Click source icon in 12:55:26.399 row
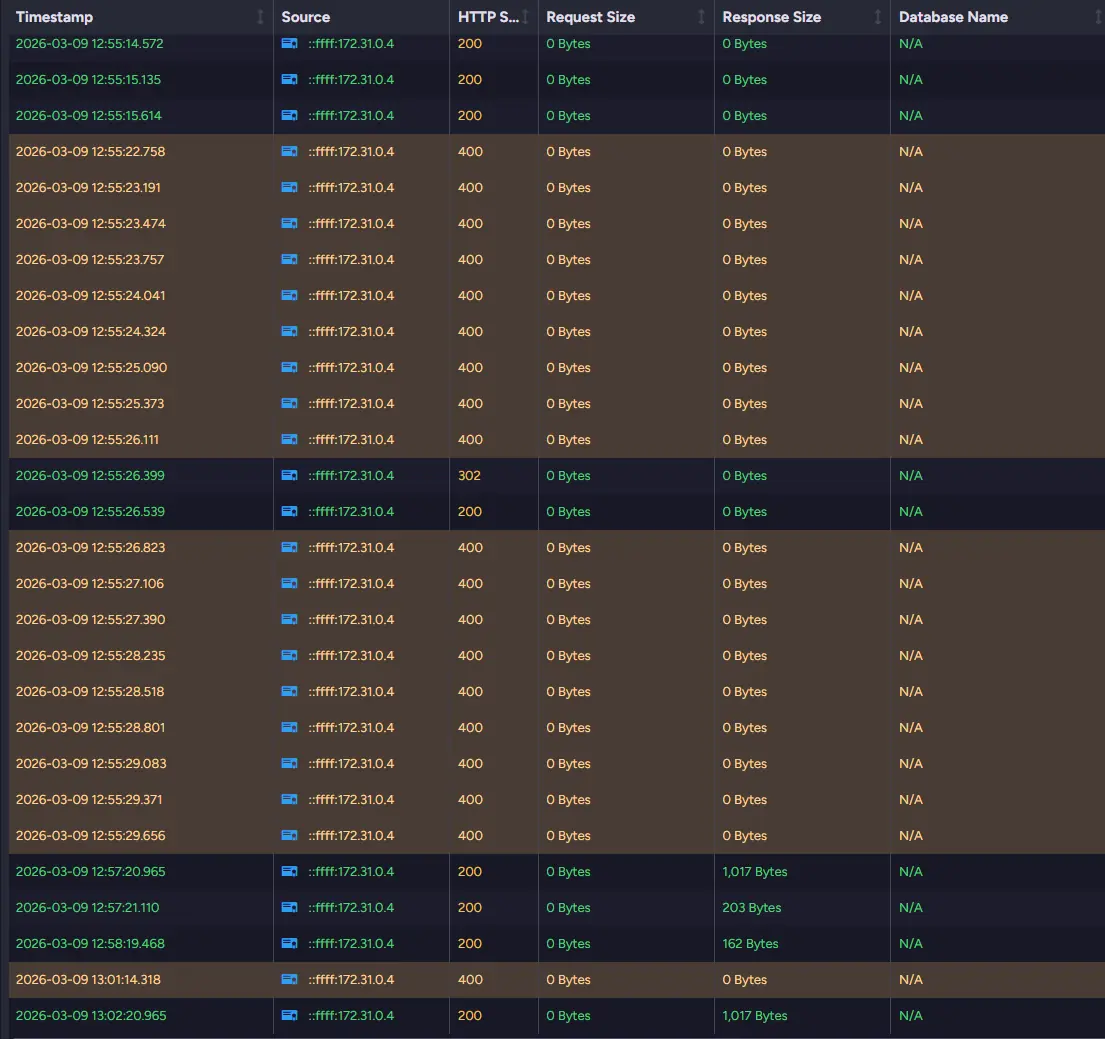 [290, 476]
